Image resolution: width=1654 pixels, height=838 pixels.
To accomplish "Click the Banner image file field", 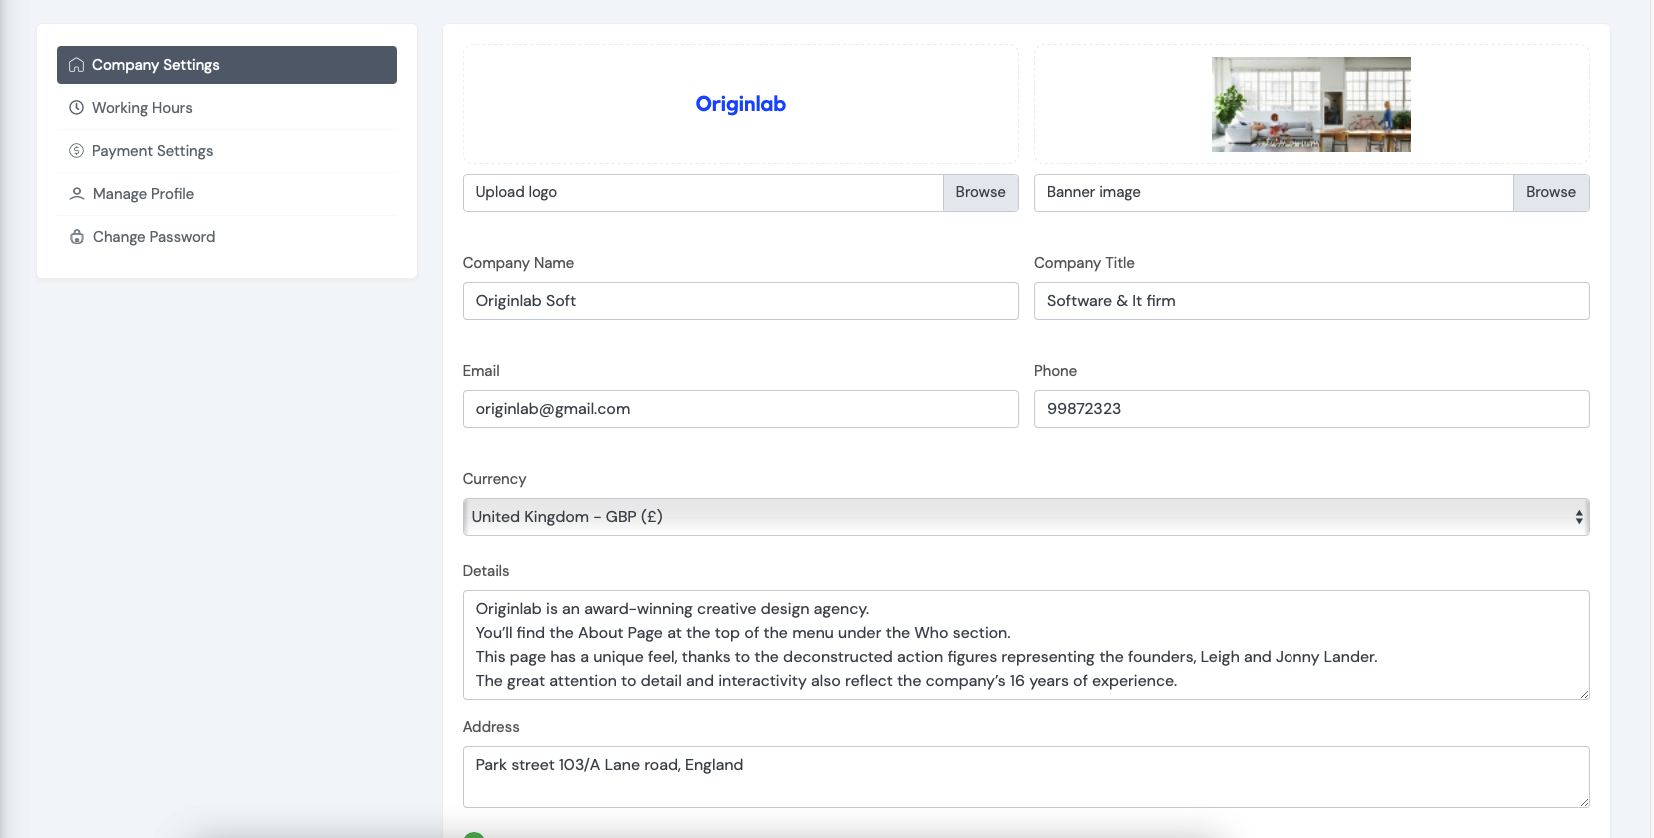I will click(x=1273, y=192).
